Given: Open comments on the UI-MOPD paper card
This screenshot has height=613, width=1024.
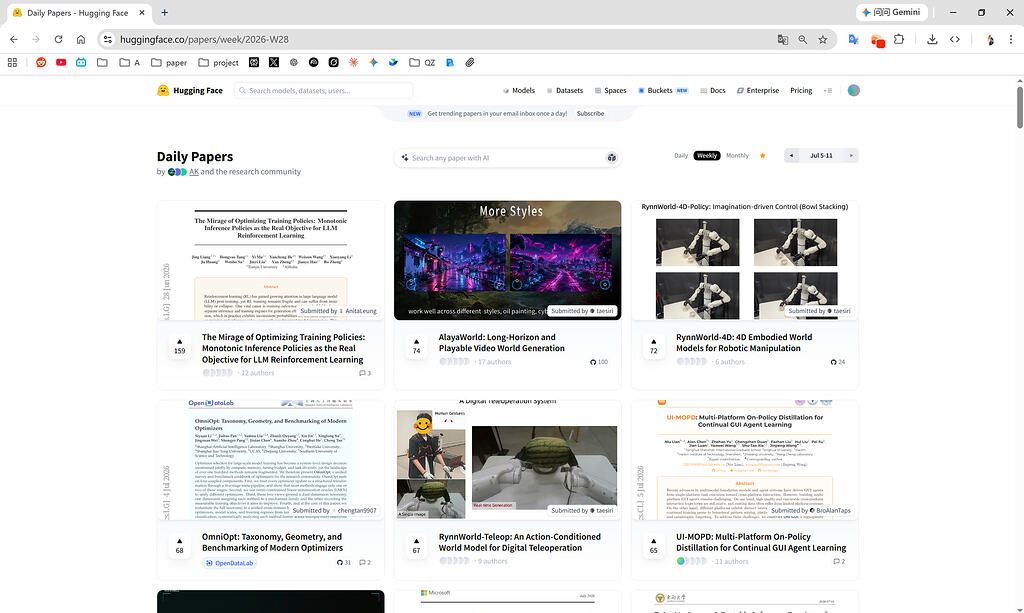Looking at the screenshot, I should pos(839,561).
